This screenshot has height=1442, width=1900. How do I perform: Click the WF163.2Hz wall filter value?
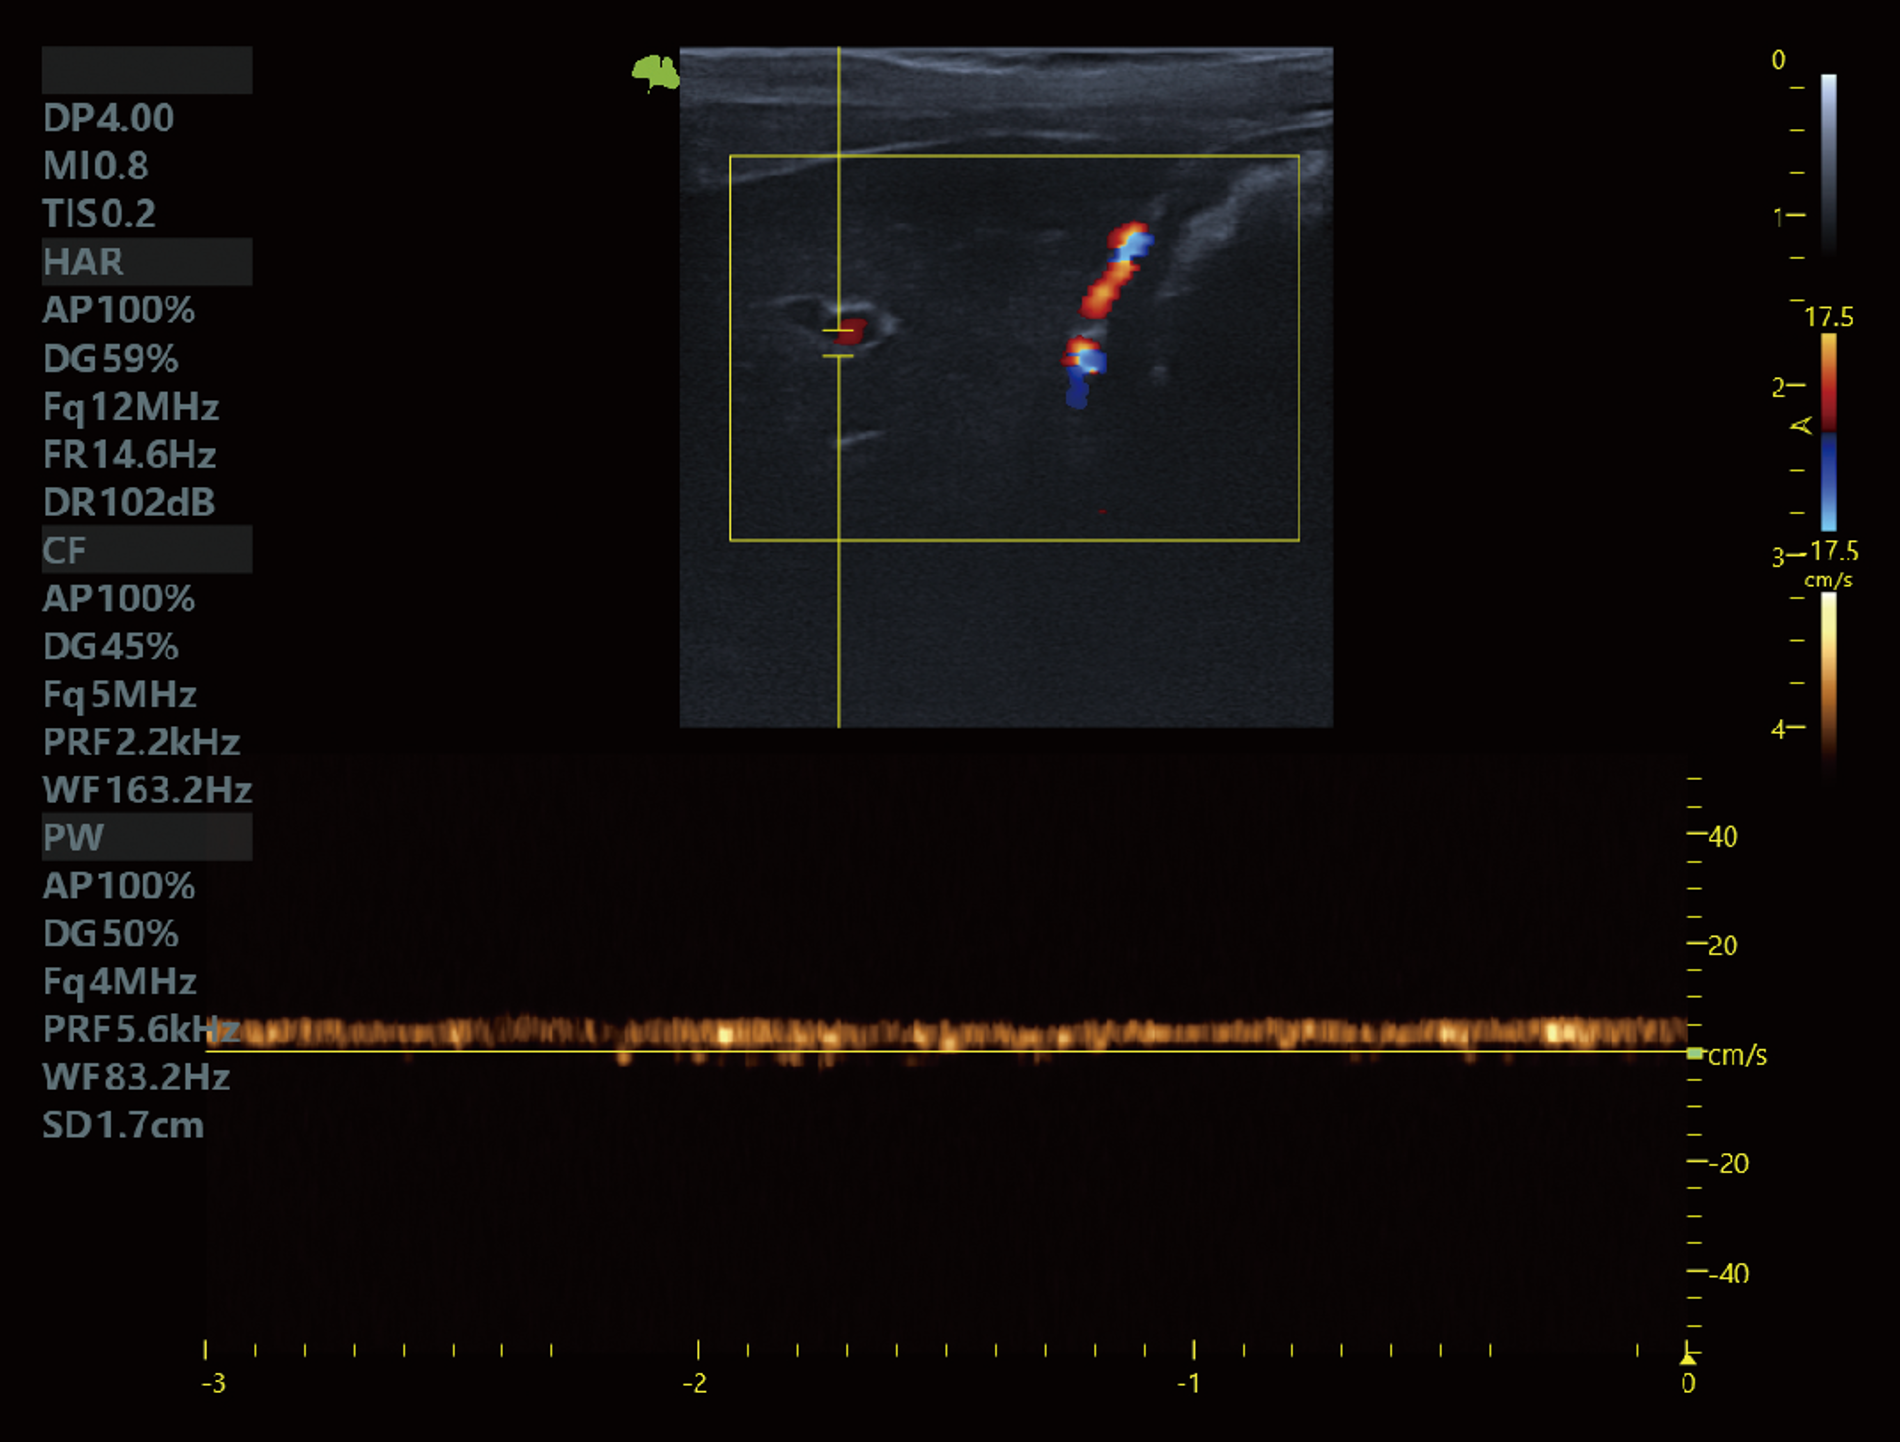[x=147, y=790]
